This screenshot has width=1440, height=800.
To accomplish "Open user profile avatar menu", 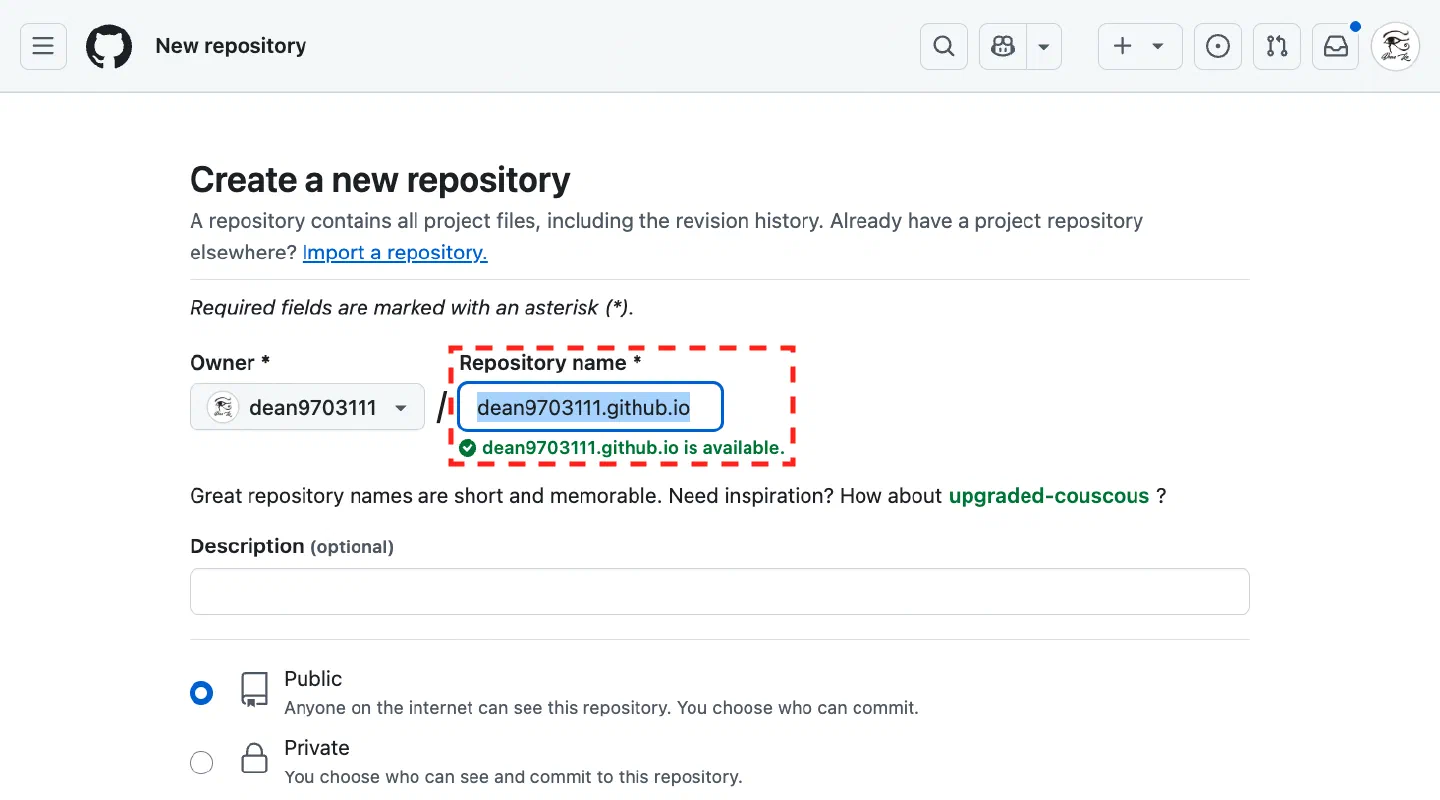I will 1395,46.
